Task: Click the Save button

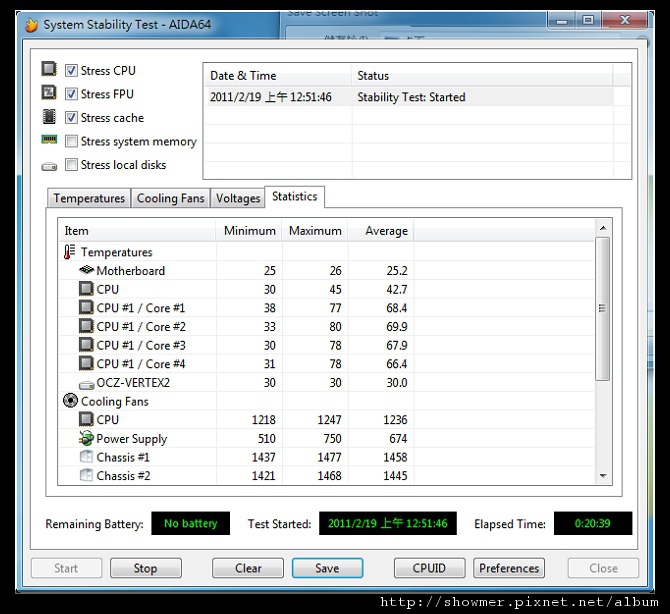Action: point(327,568)
